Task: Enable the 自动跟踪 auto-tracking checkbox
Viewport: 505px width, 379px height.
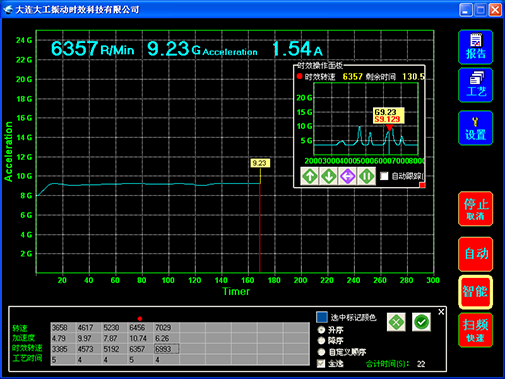Action: pos(384,176)
